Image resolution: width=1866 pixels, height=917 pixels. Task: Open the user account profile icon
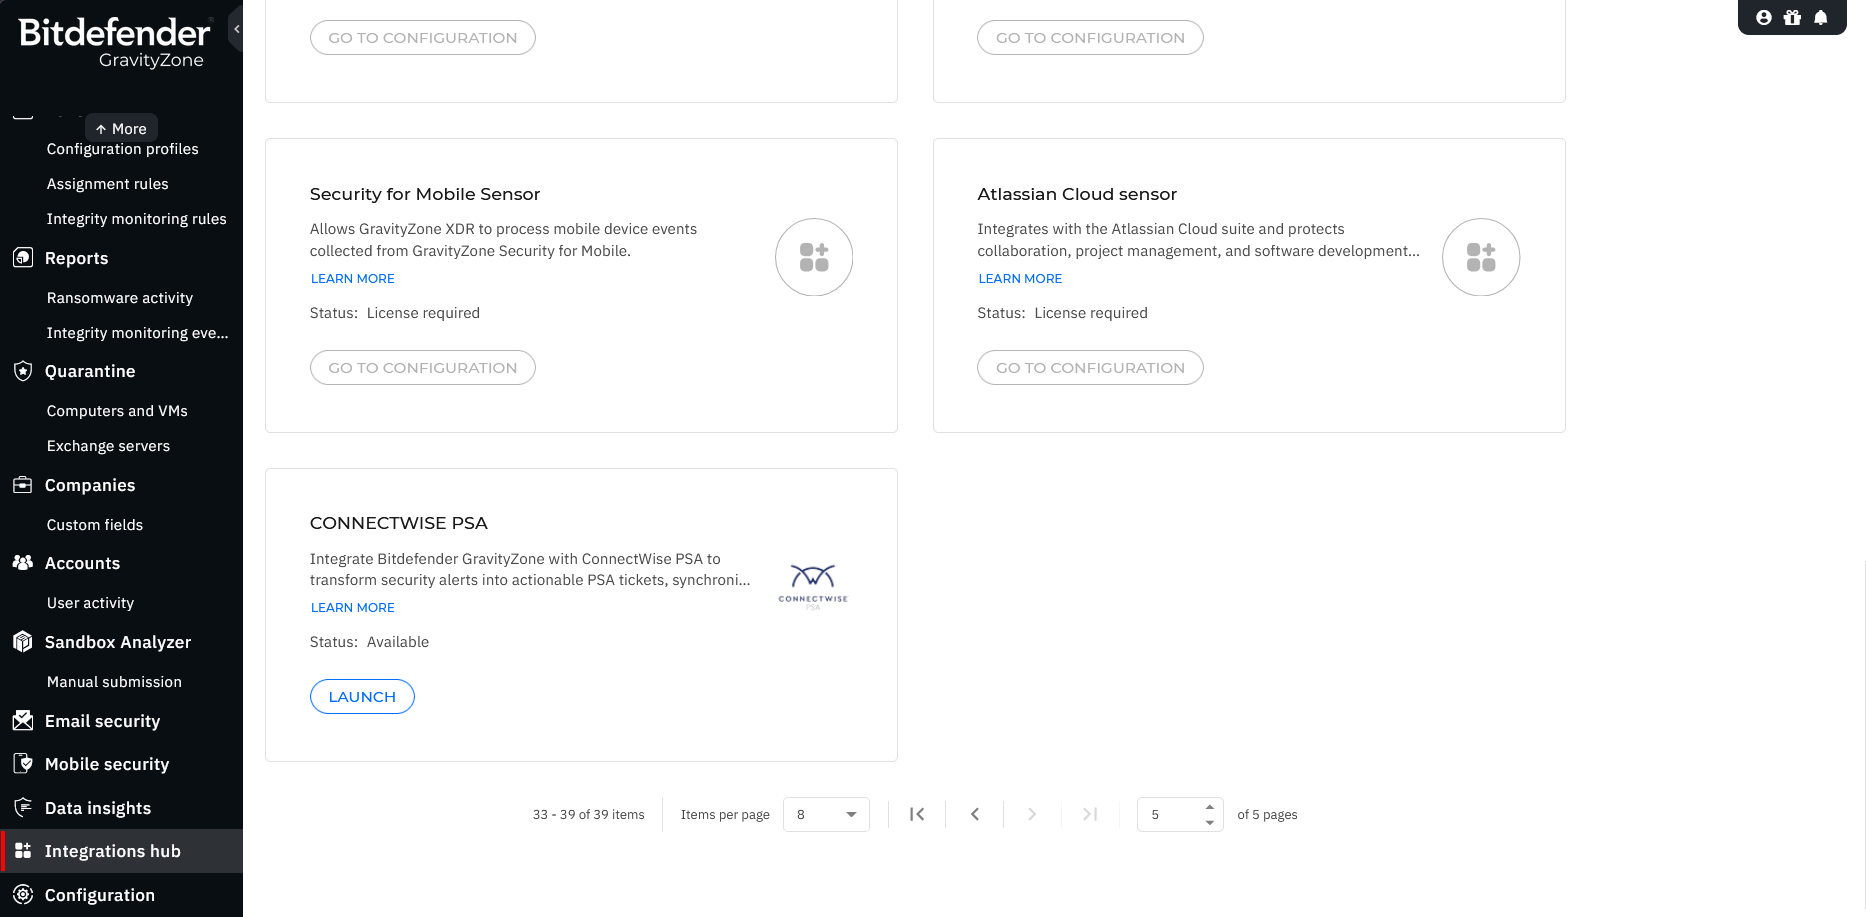[1764, 17]
